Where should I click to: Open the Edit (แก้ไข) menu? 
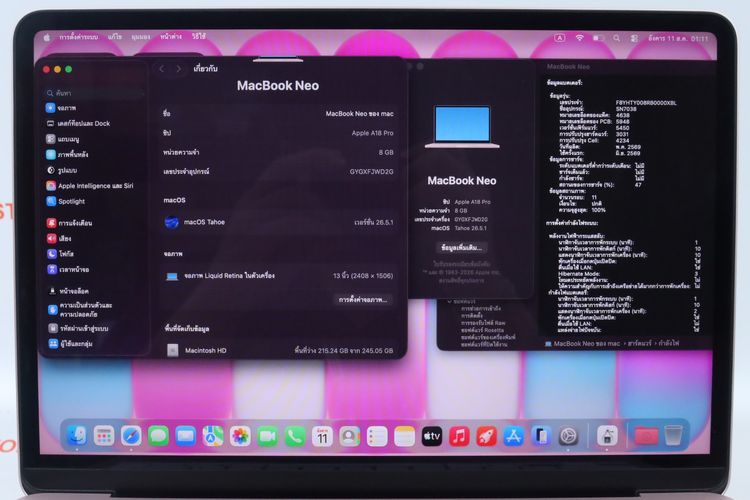[115, 37]
